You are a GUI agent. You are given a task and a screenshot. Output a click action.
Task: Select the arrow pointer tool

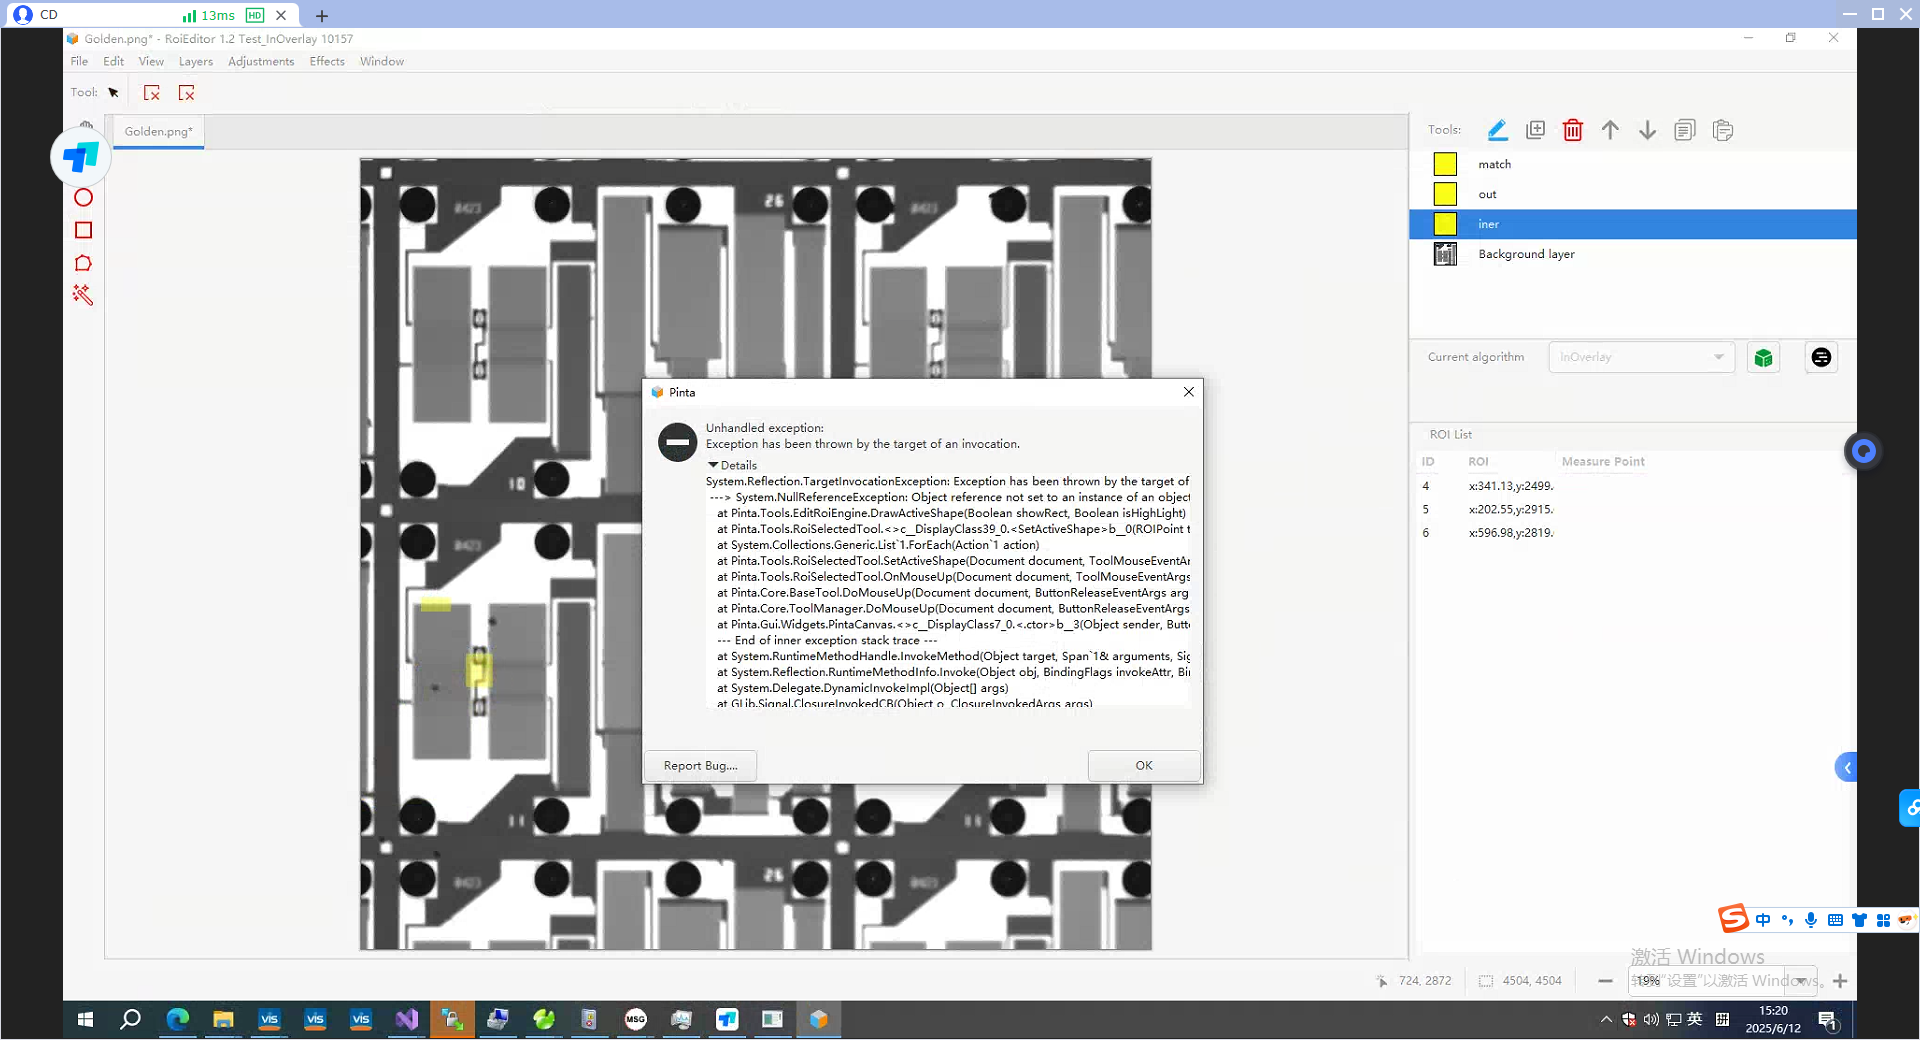(113, 93)
